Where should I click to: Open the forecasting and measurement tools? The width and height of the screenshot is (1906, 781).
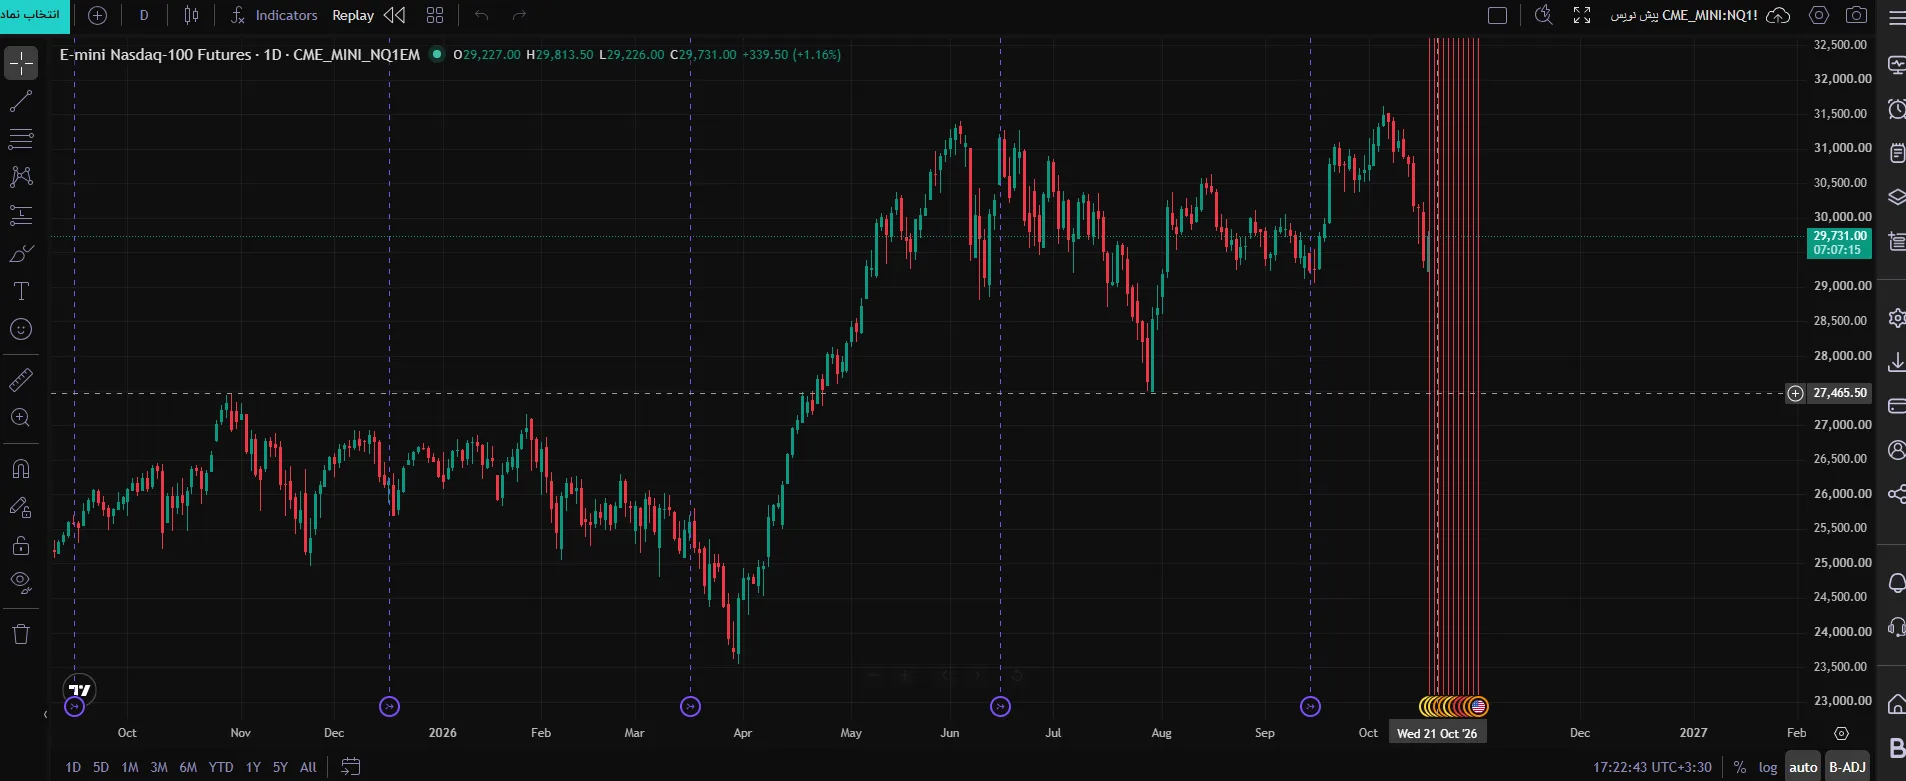[21, 215]
